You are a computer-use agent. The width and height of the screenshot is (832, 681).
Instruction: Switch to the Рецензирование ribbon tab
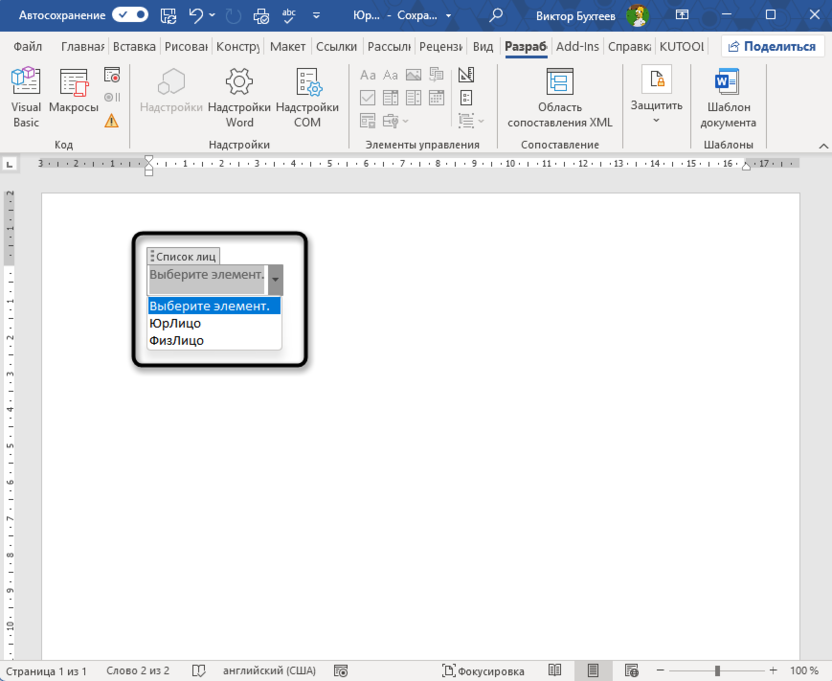tap(440, 46)
